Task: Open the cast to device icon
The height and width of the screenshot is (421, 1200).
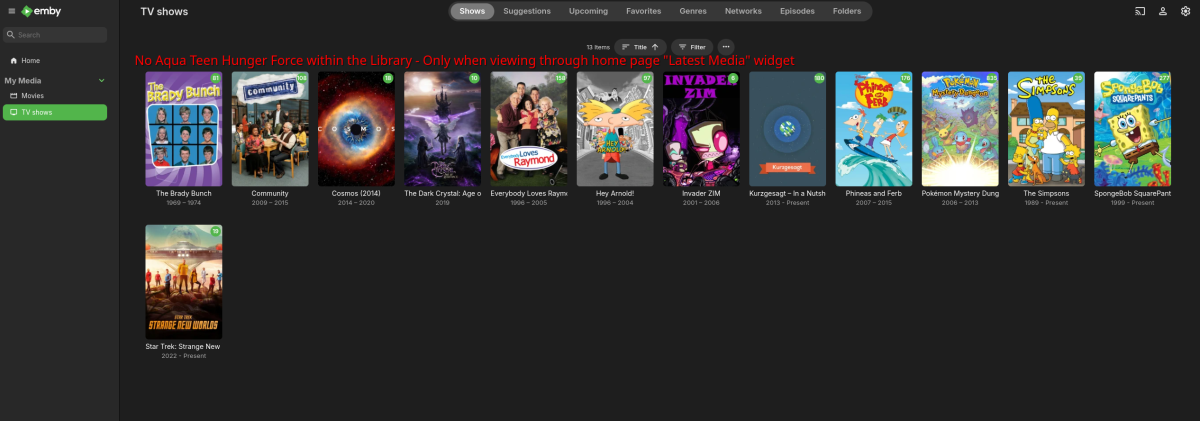Action: point(1139,11)
